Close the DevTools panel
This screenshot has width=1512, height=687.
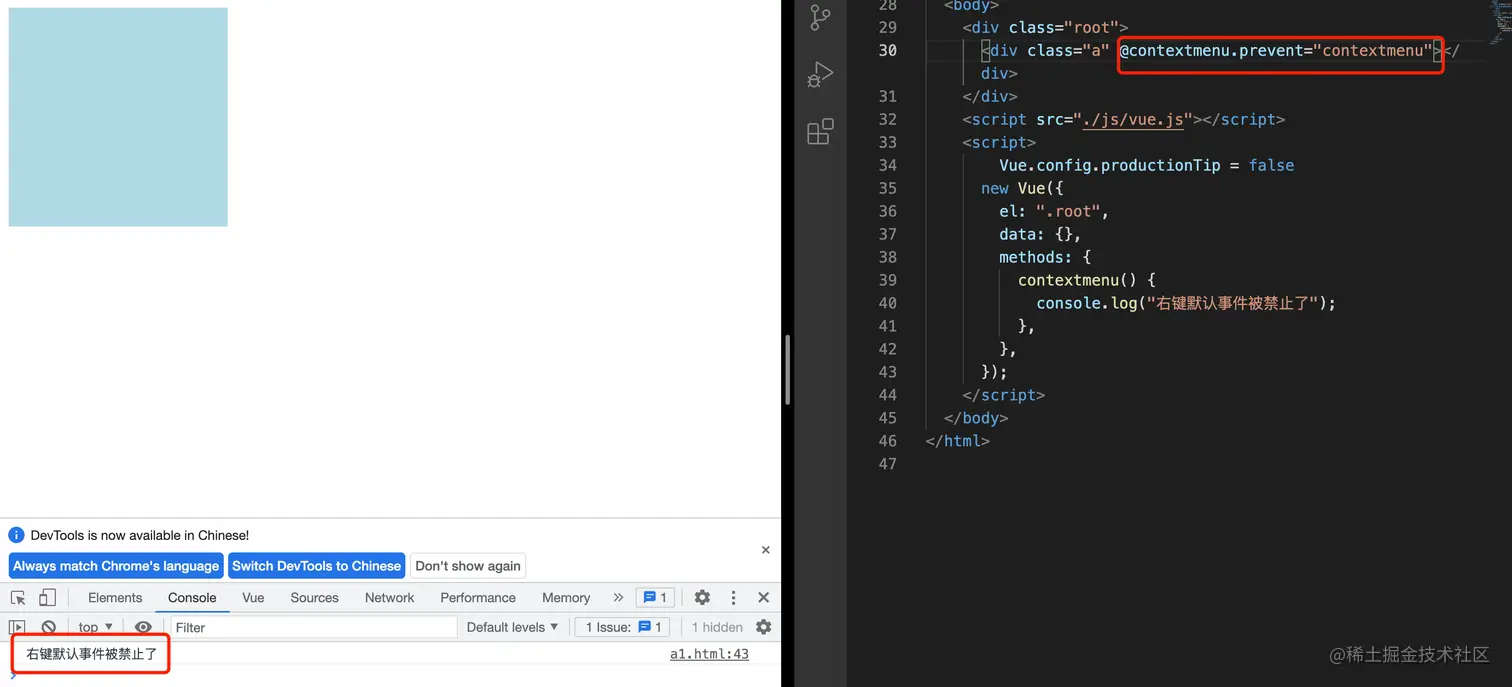[x=763, y=597]
